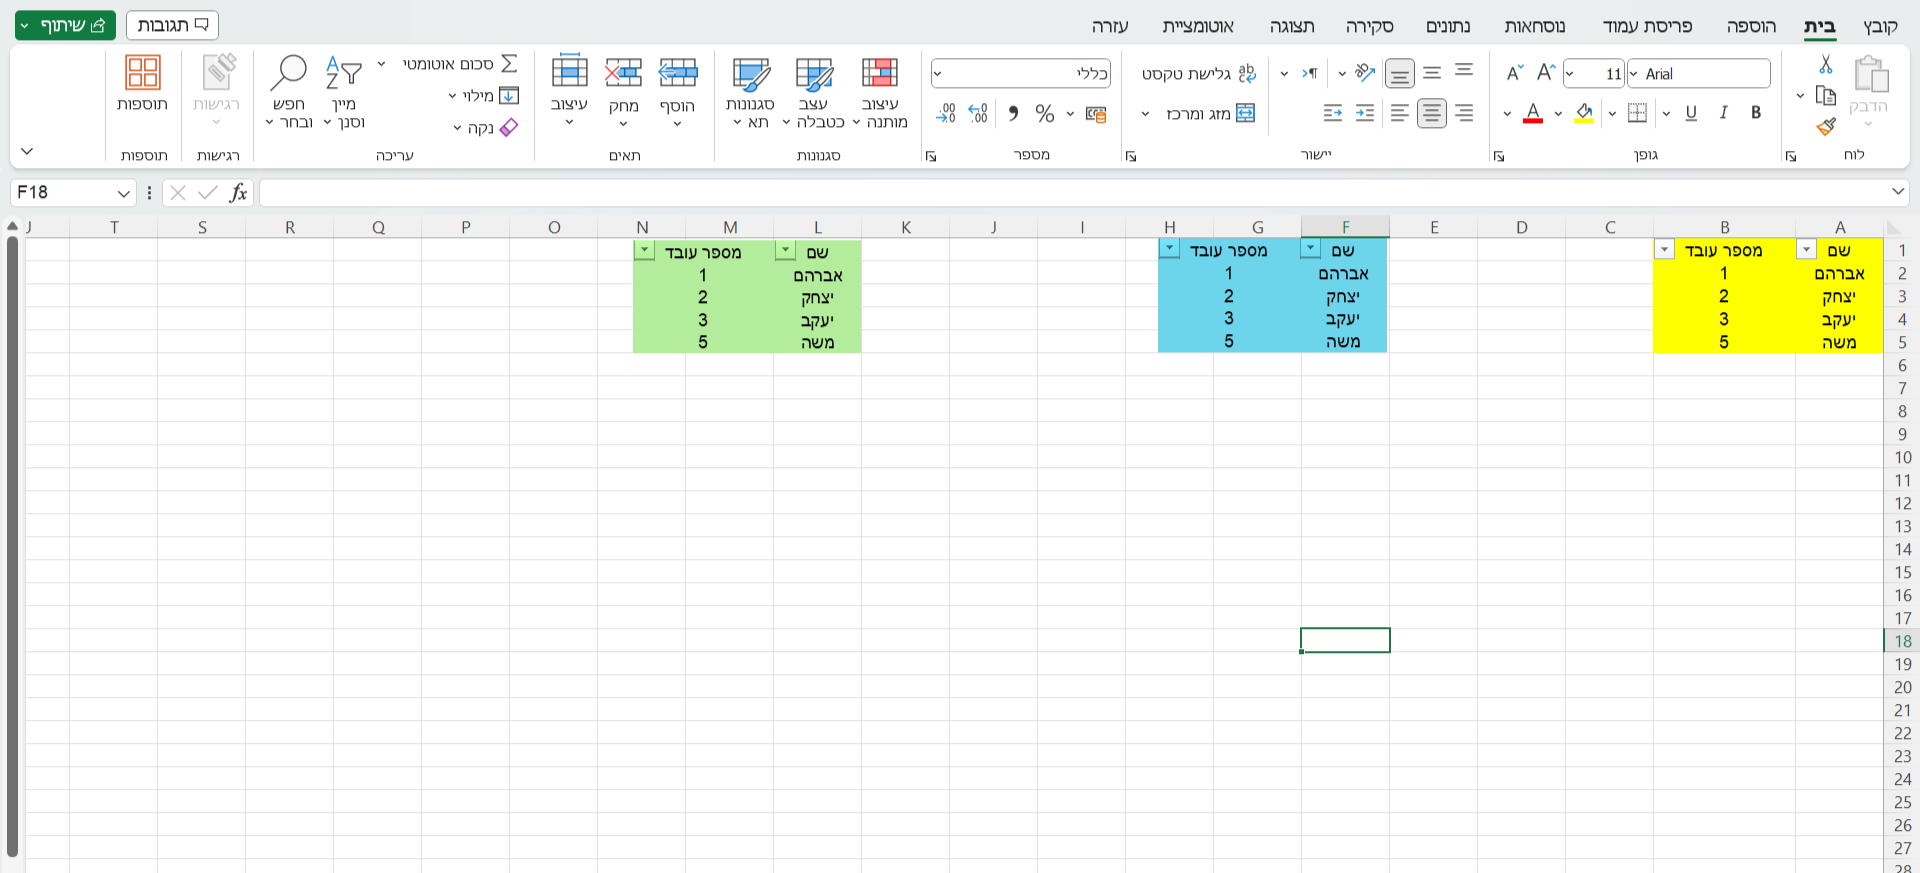The width and height of the screenshot is (1920, 873).
Task: Click the Cut scissors icon
Action: pos(1825,64)
